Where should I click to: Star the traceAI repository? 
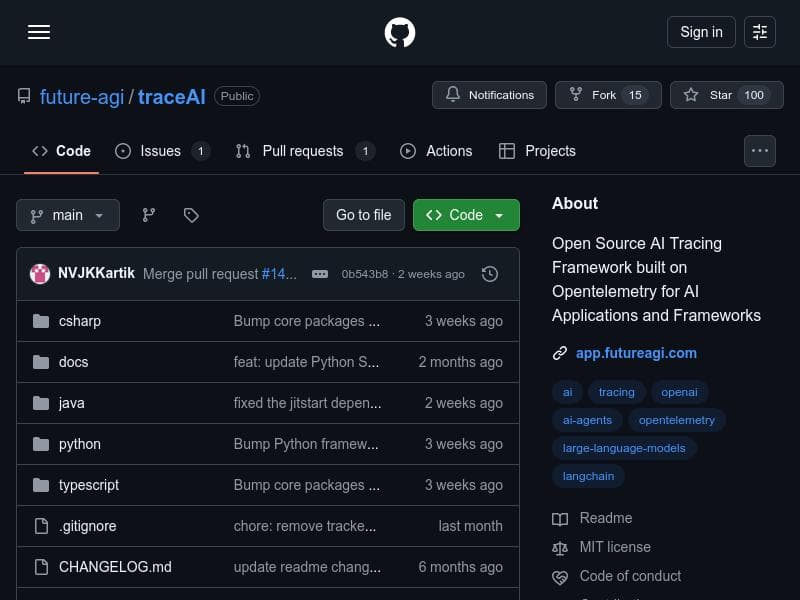click(x=723, y=95)
